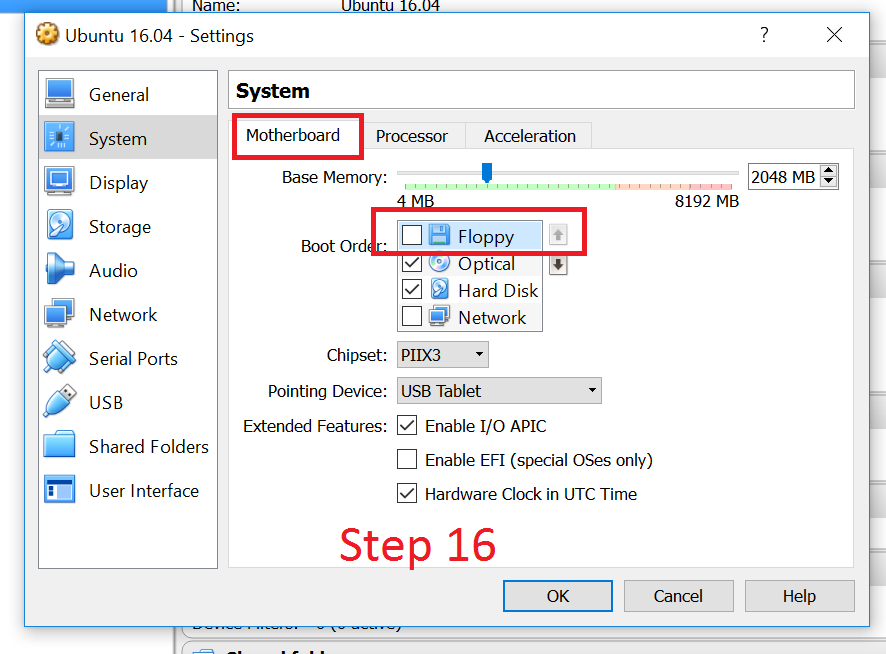The width and height of the screenshot is (886, 654).
Task: Click the General monitor icon in sidebar
Action: click(x=59, y=94)
